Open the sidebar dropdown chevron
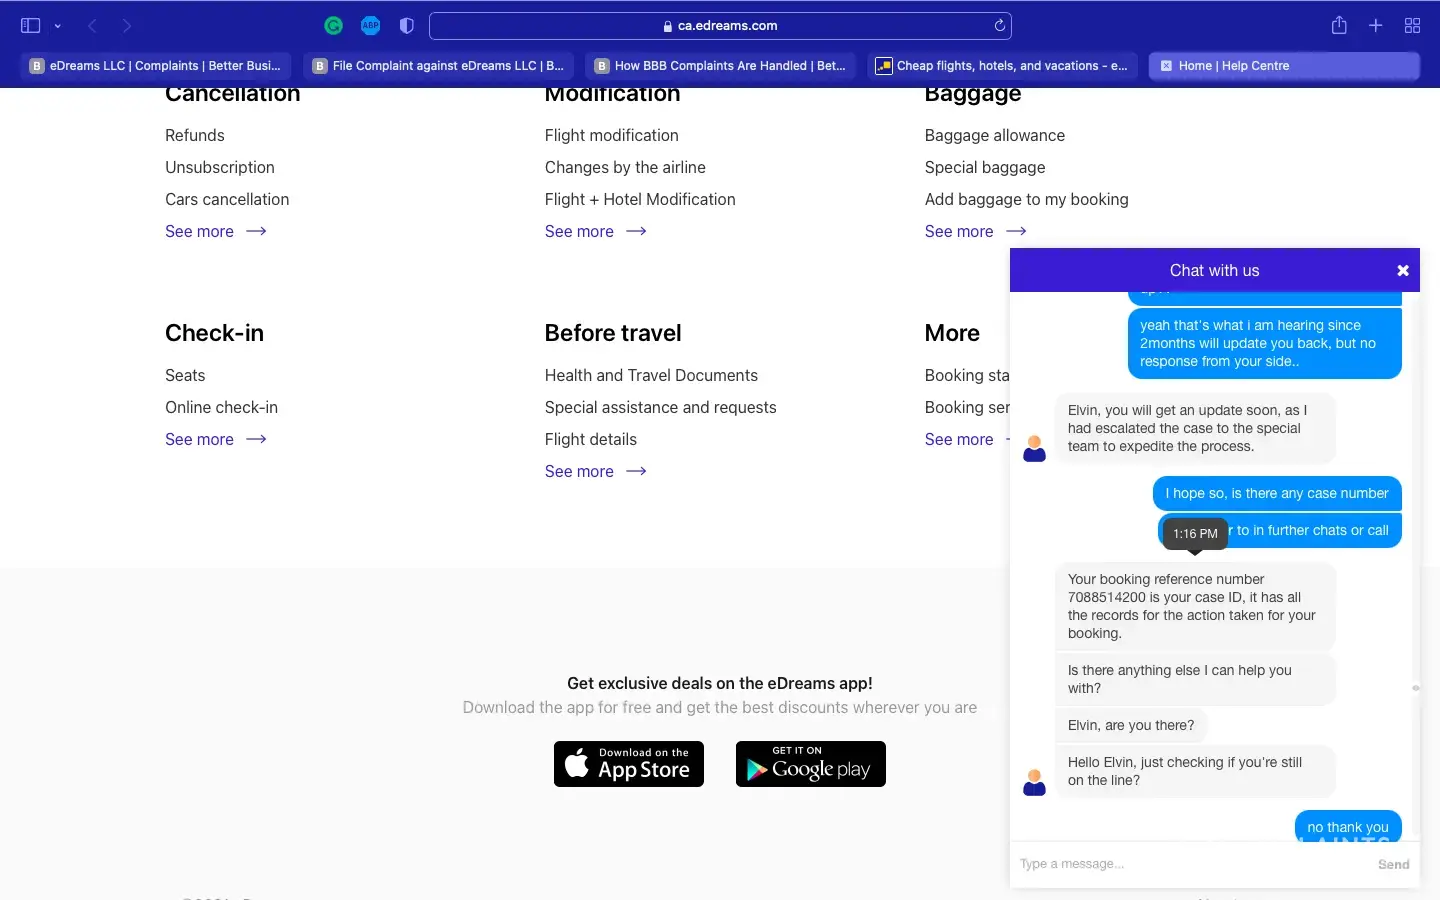The height and width of the screenshot is (900, 1440). pyautogui.click(x=58, y=26)
